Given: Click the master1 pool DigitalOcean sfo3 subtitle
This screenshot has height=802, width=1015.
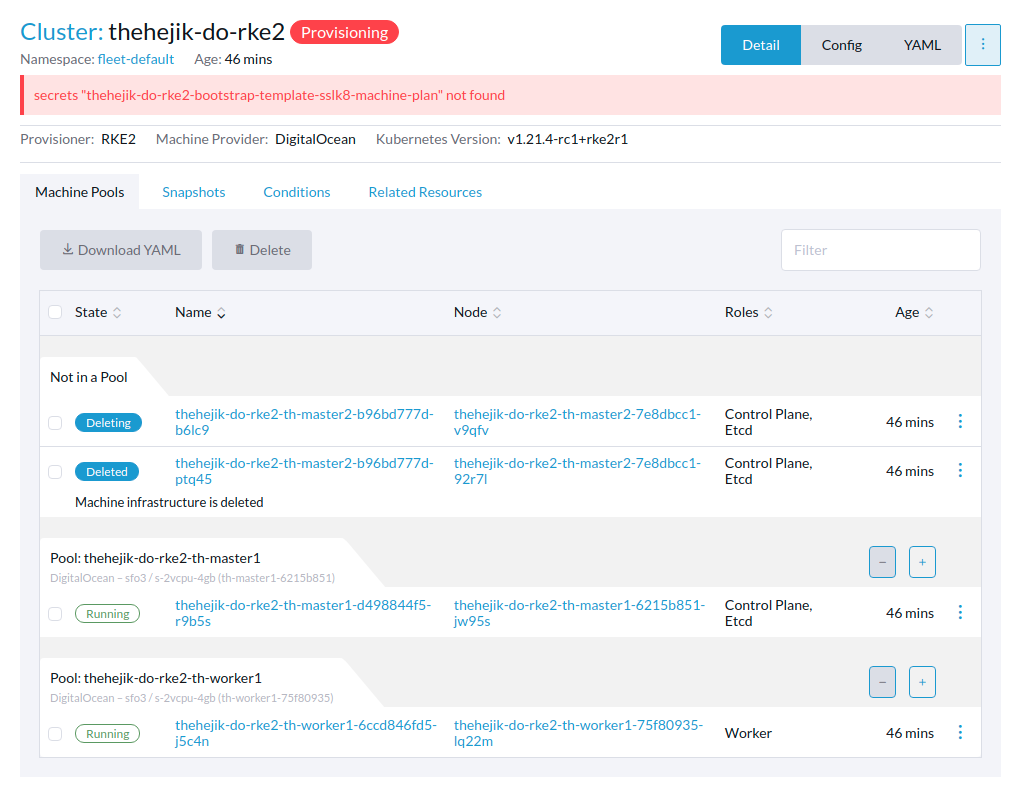Looking at the screenshot, I should pyautogui.click(x=192, y=578).
